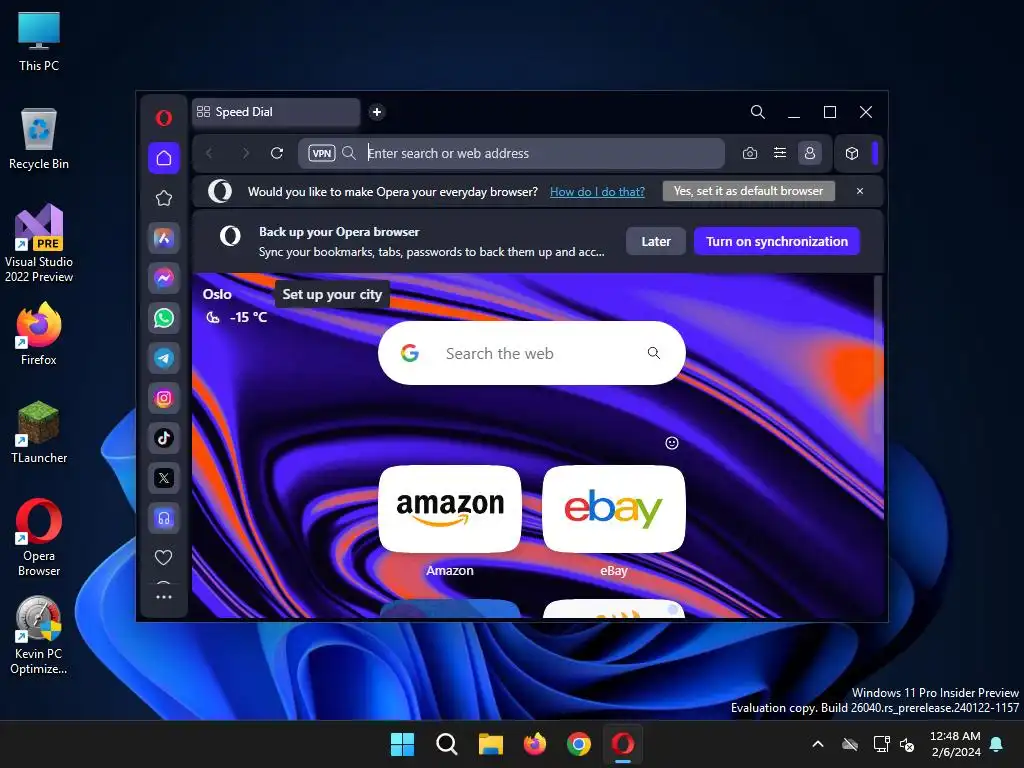Toggle the VPN badge in address bar
This screenshot has width=1024, height=768.
coord(322,153)
